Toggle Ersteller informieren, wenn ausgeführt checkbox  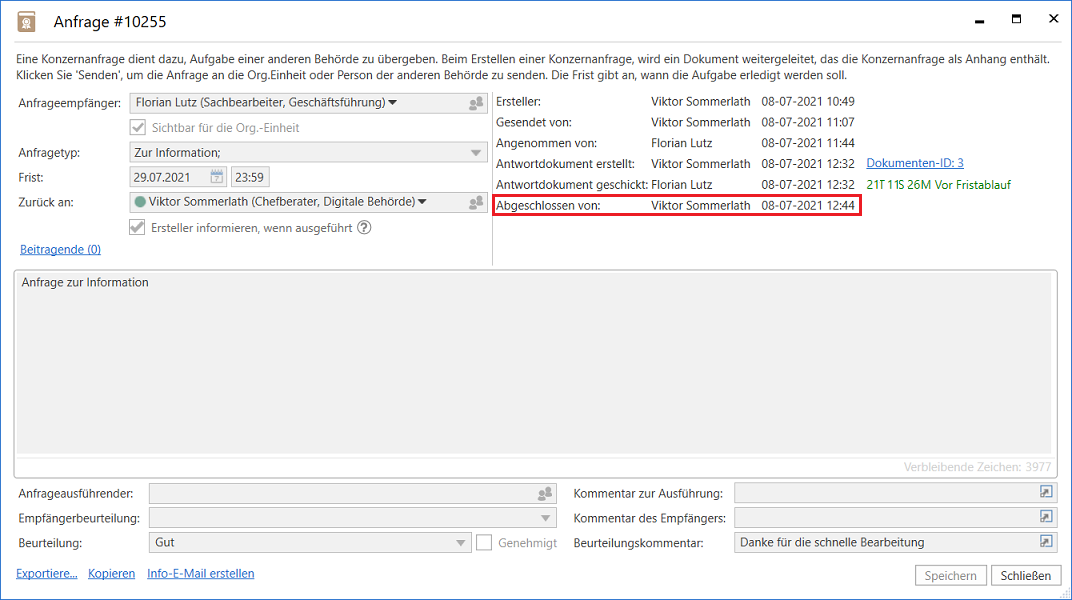click(x=139, y=227)
